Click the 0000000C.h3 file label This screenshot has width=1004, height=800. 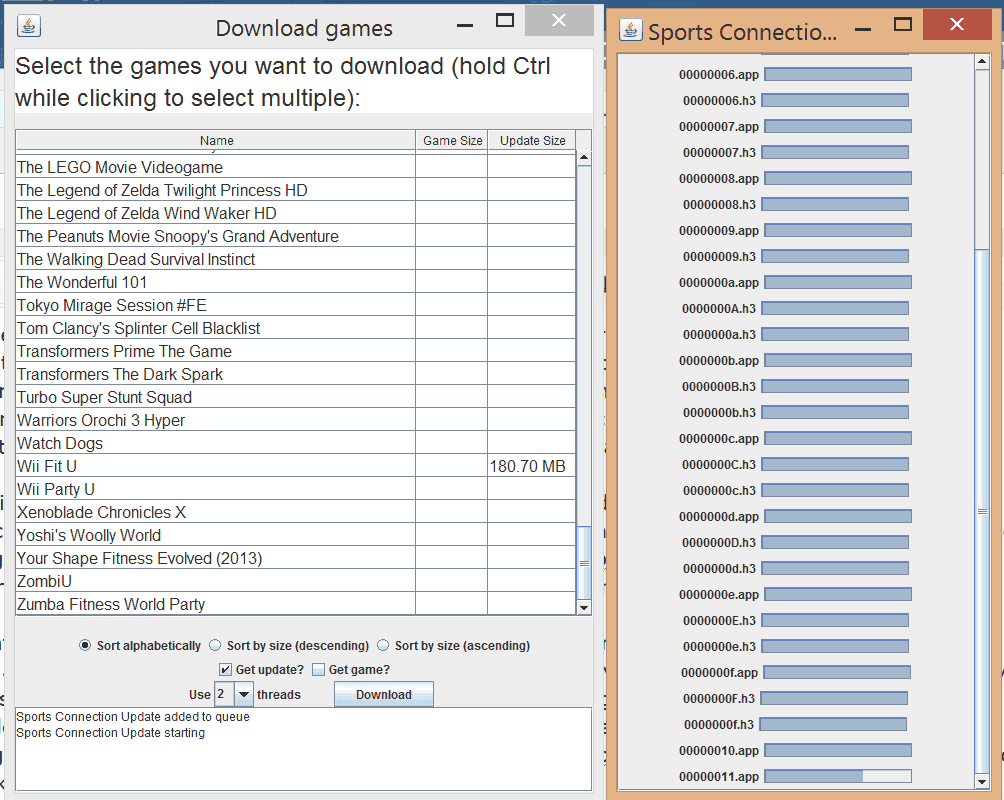point(718,464)
